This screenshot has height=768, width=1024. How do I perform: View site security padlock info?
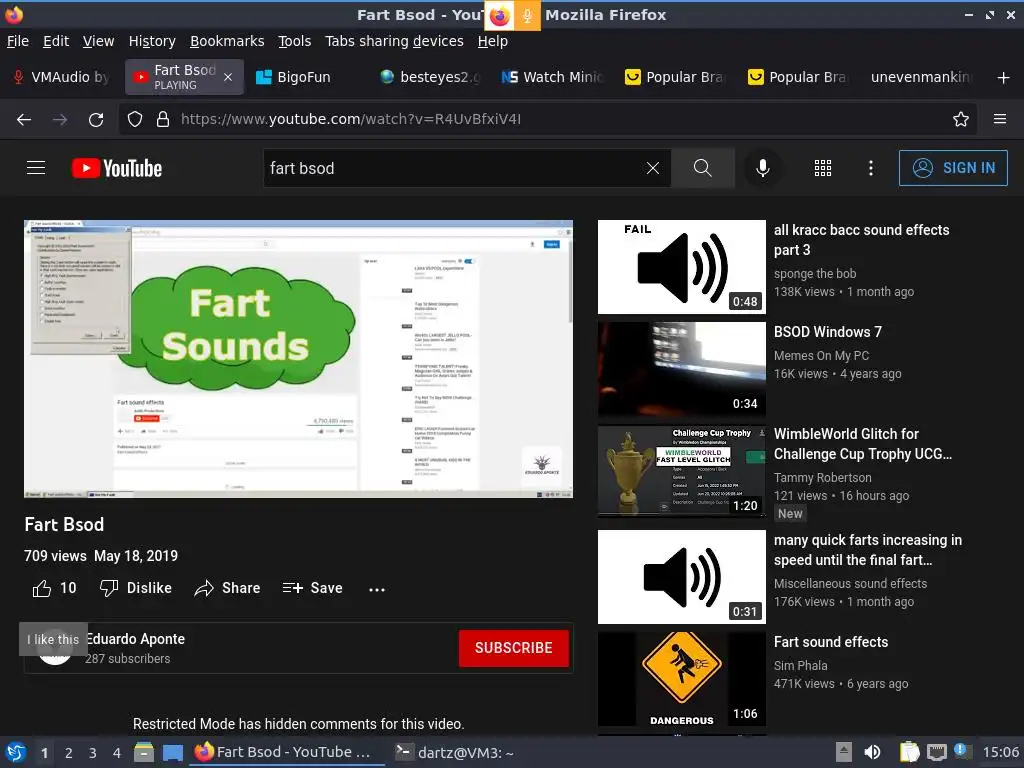[163, 120]
